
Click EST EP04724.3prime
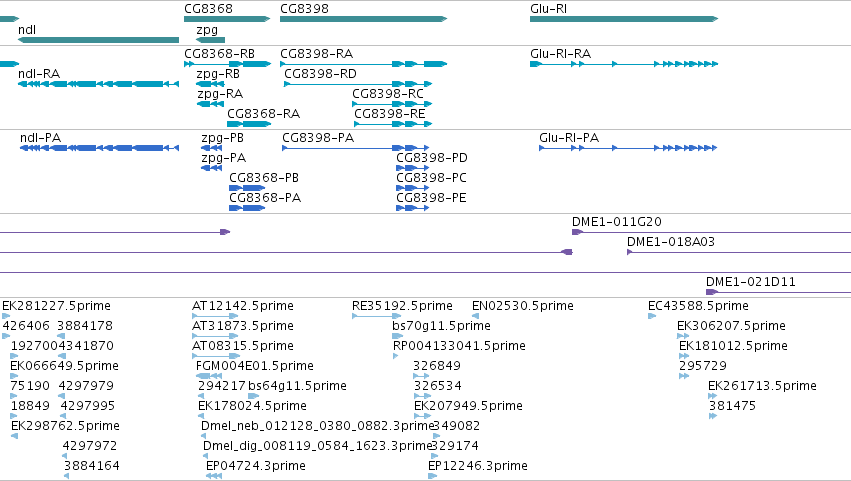point(256,467)
